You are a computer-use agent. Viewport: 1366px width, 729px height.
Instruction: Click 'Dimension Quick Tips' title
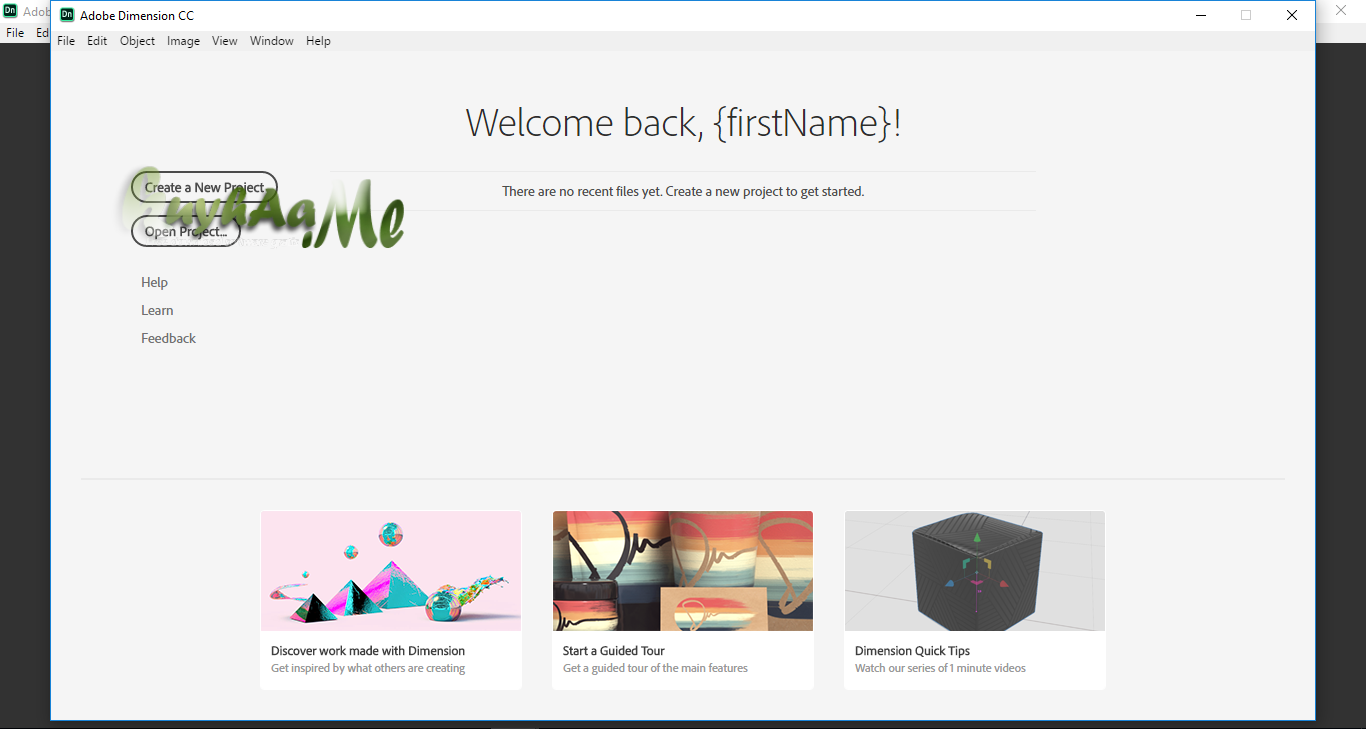click(x=913, y=650)
